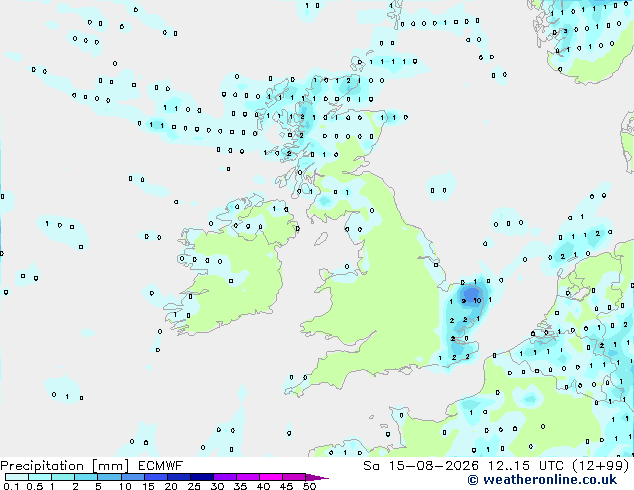Click the 40–45 mm magenta legend swatch
Screen dimensions: 634x490
coord(271,477)
